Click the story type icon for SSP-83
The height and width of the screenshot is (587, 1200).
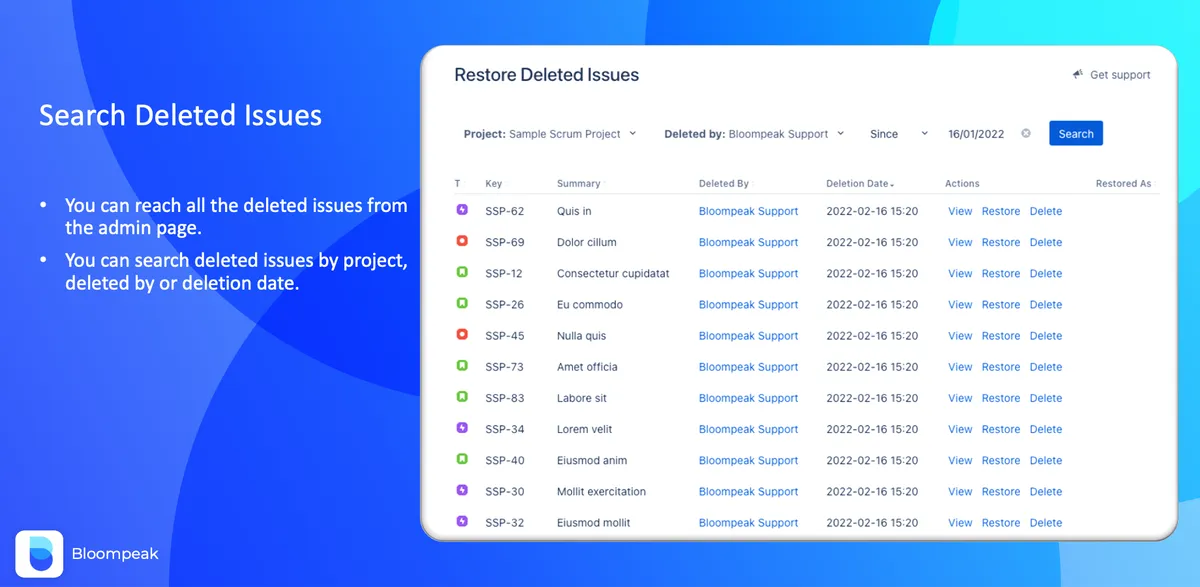tap(462, 397)
